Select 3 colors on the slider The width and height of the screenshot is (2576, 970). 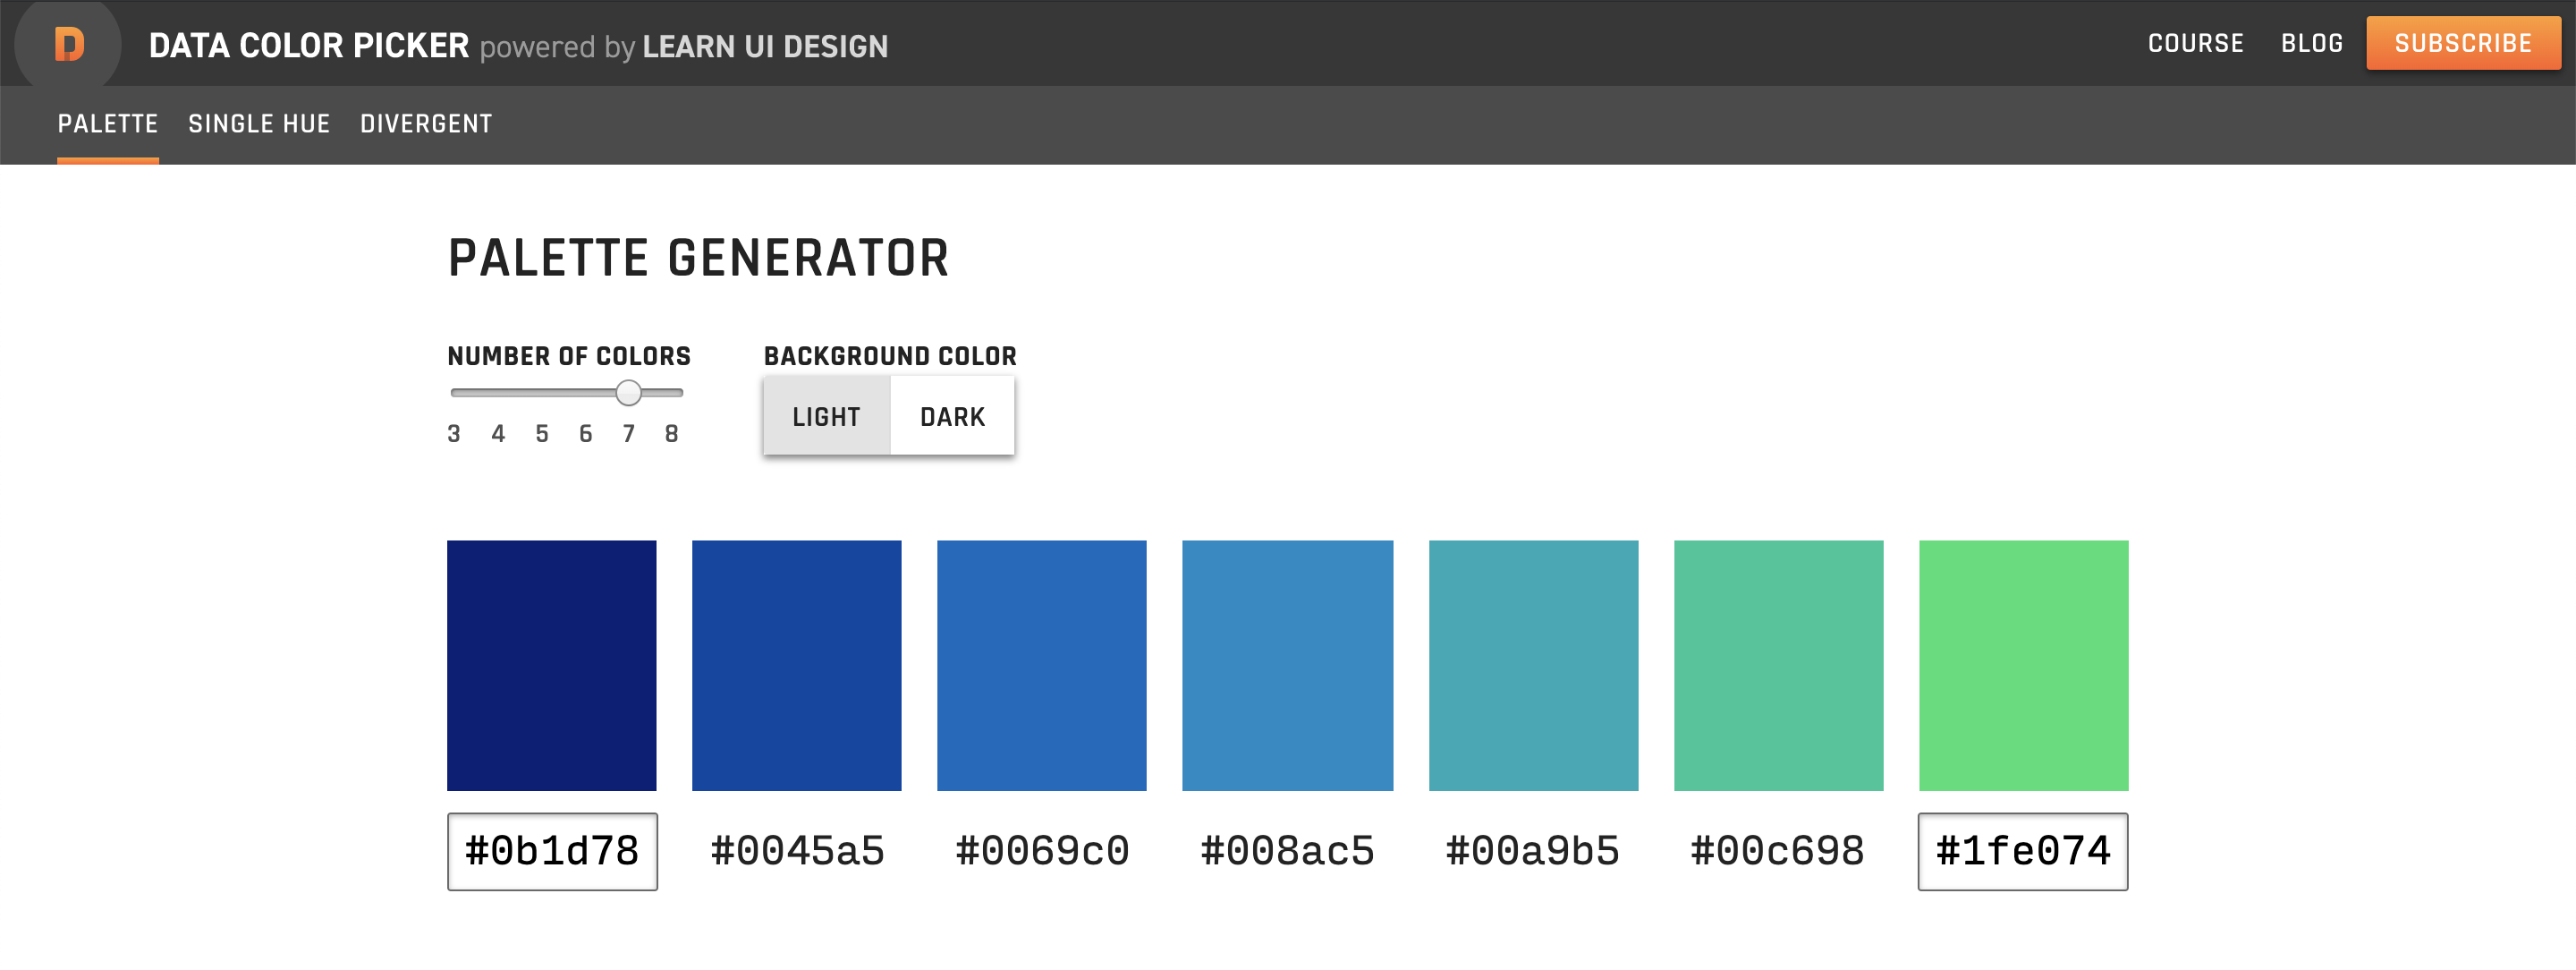point(457,393)
